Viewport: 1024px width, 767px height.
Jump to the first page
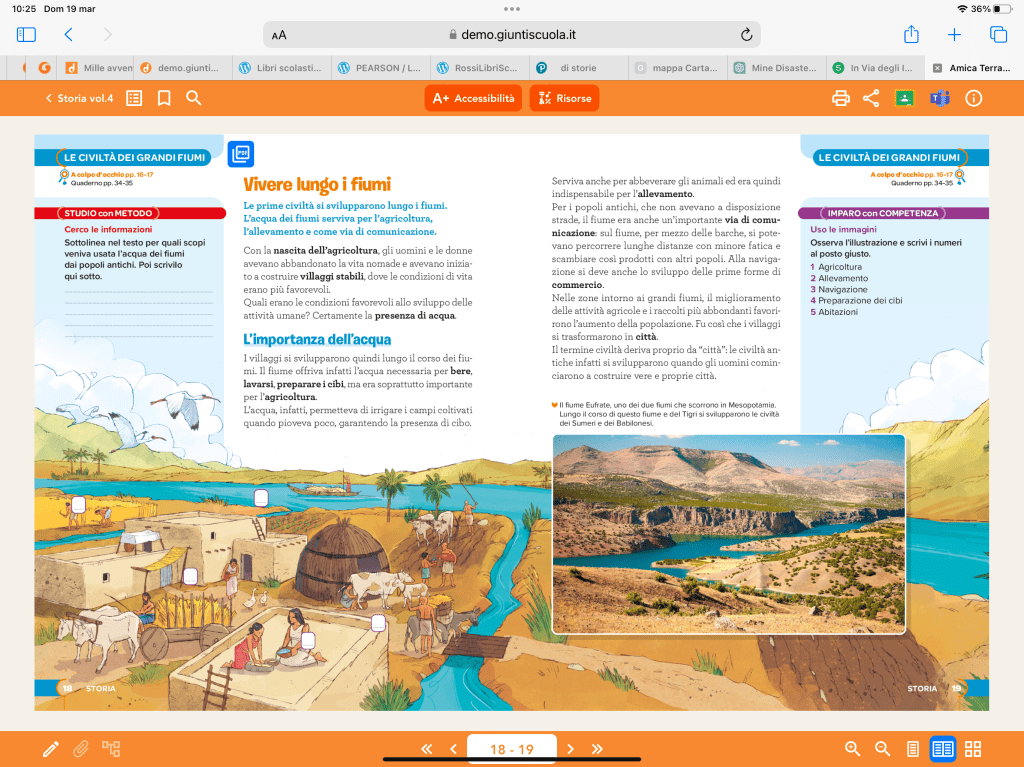point(426,749)
